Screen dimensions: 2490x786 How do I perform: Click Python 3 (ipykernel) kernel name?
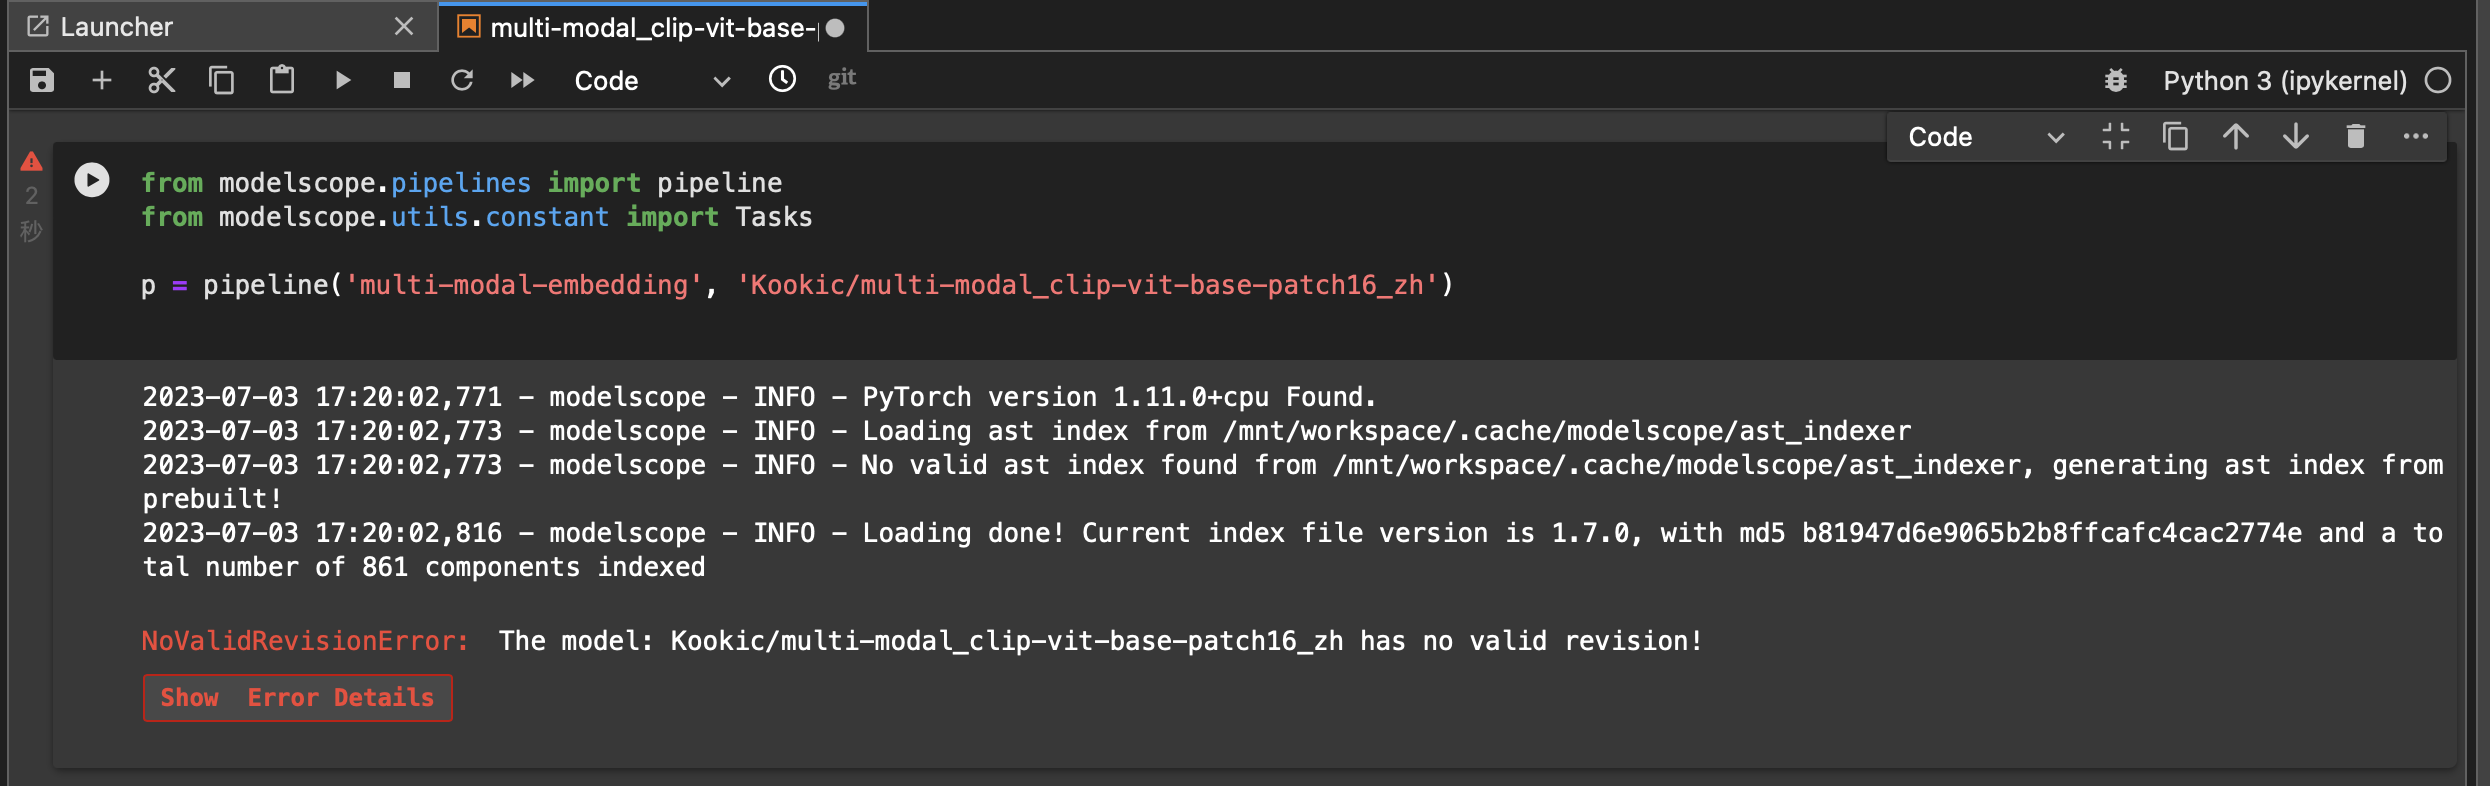click(x=2285, y=80)
